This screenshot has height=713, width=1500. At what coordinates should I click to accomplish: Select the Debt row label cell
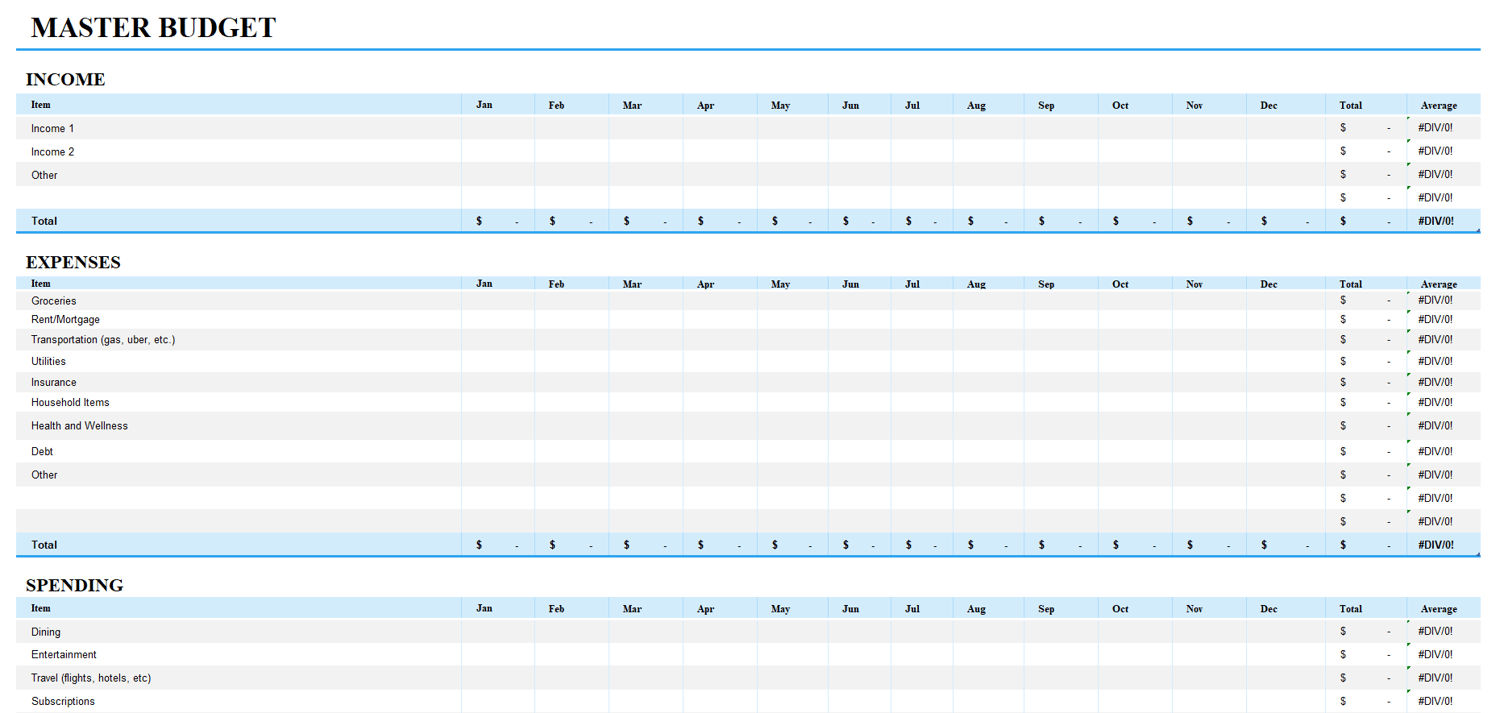(x=238, y=452)
